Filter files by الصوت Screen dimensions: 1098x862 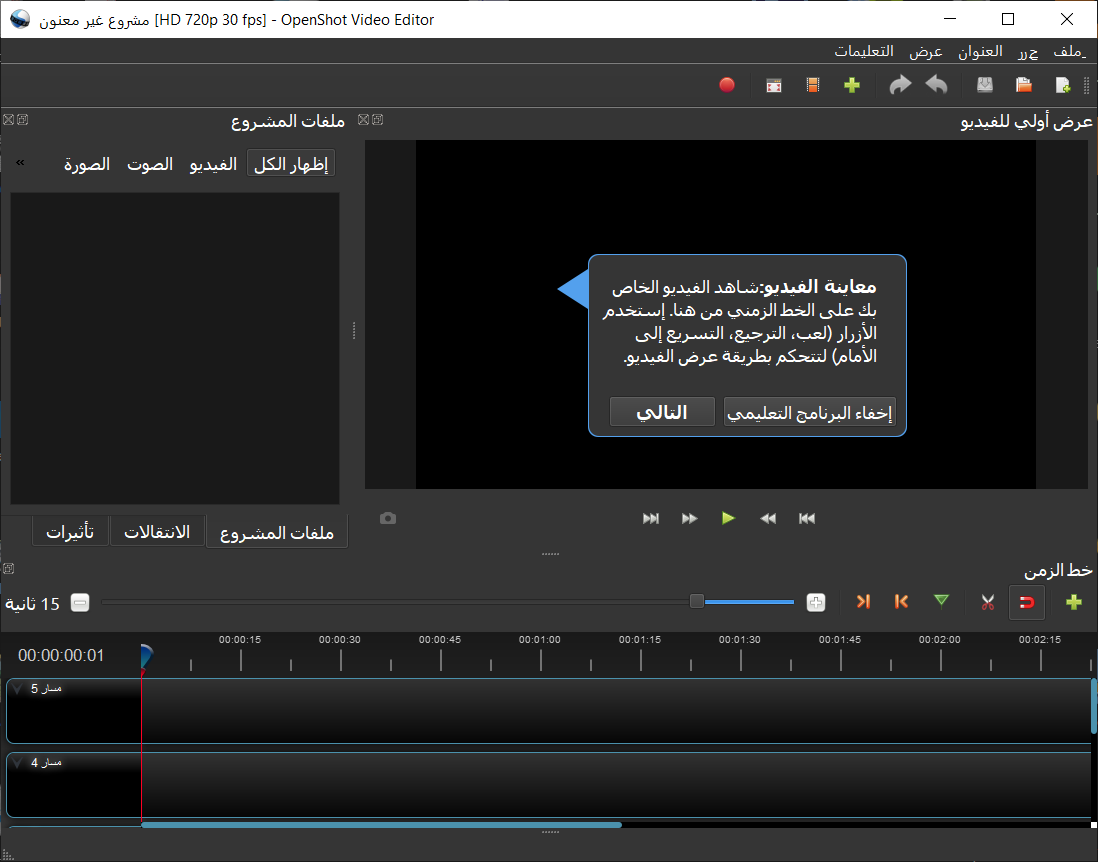click(150, 164)
